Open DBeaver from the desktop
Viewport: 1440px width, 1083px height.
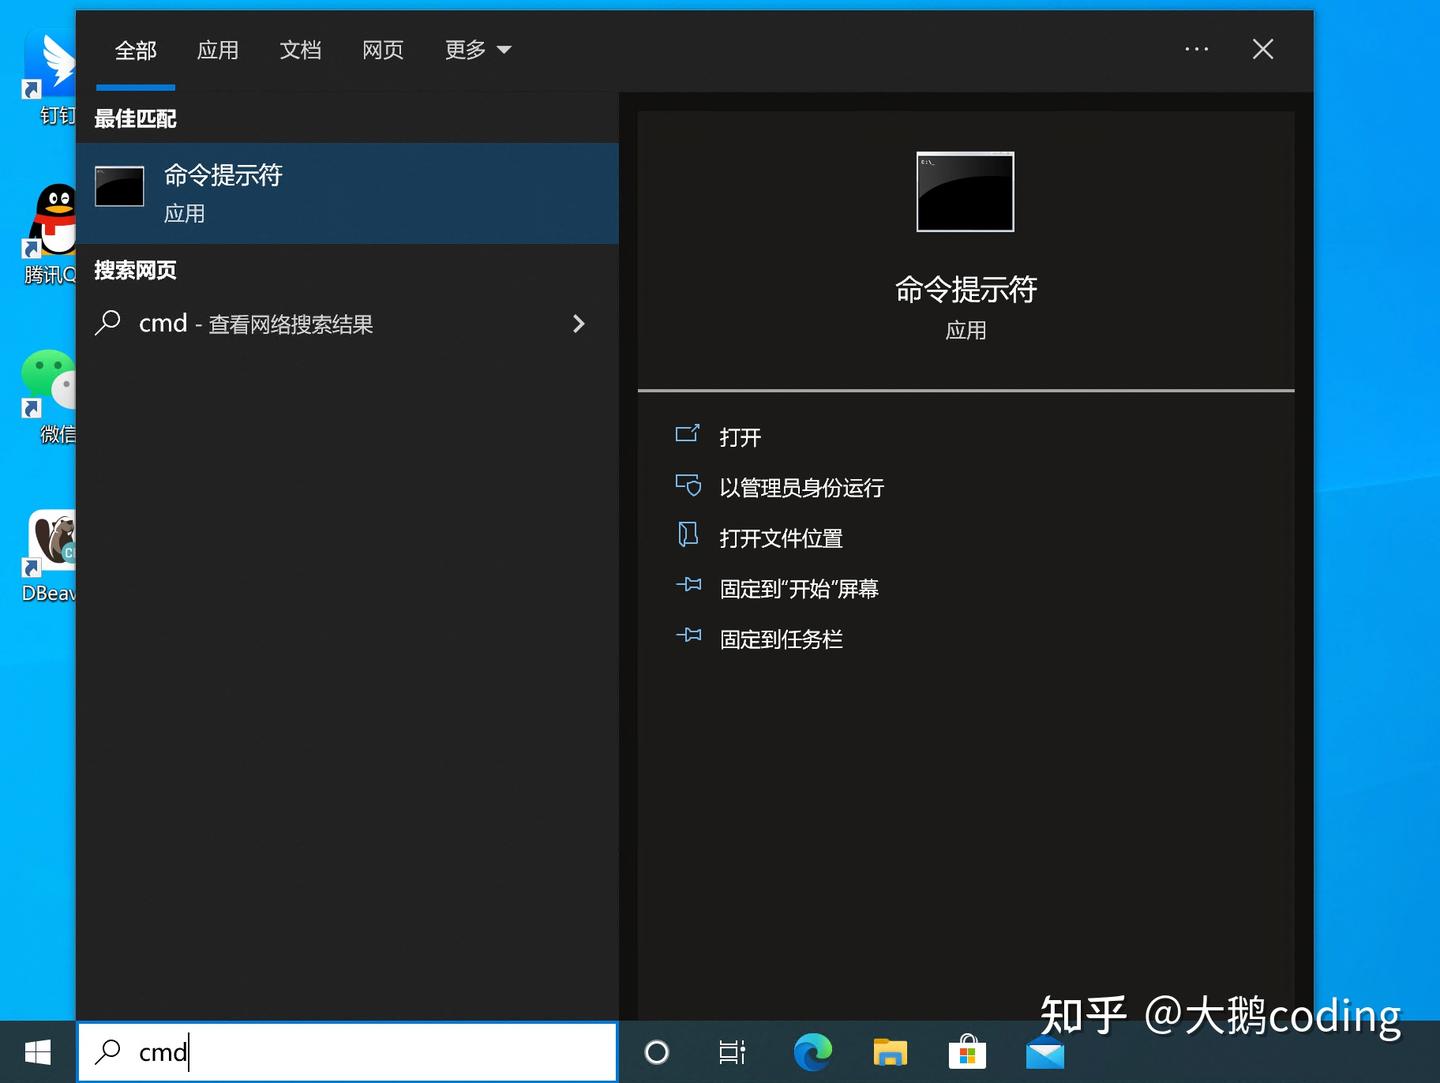(50, 540)
